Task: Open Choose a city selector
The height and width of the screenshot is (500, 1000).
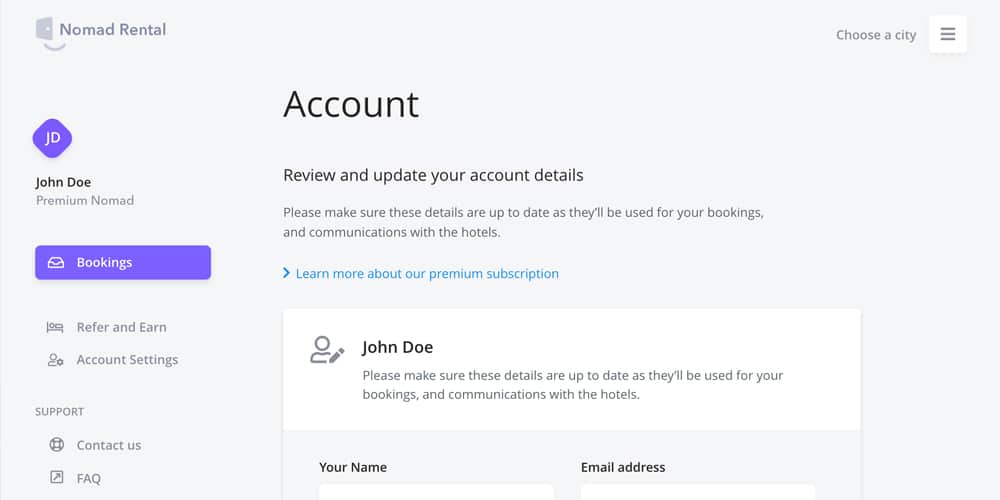Action: click(x=876, y=35)
